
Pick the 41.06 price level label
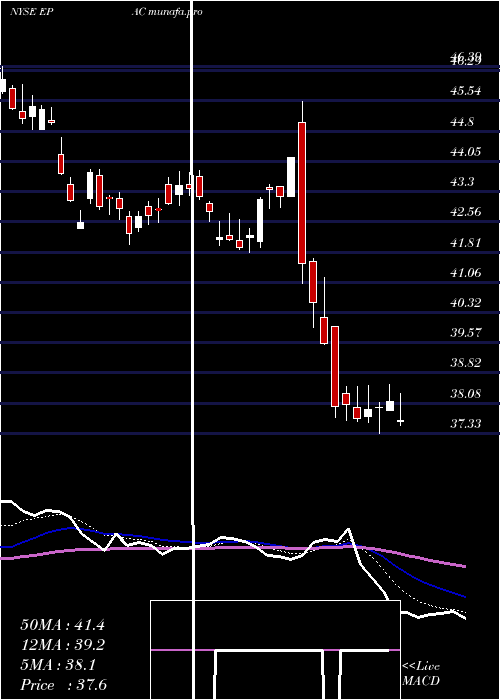pyautogui.click(x=466, y=272)
